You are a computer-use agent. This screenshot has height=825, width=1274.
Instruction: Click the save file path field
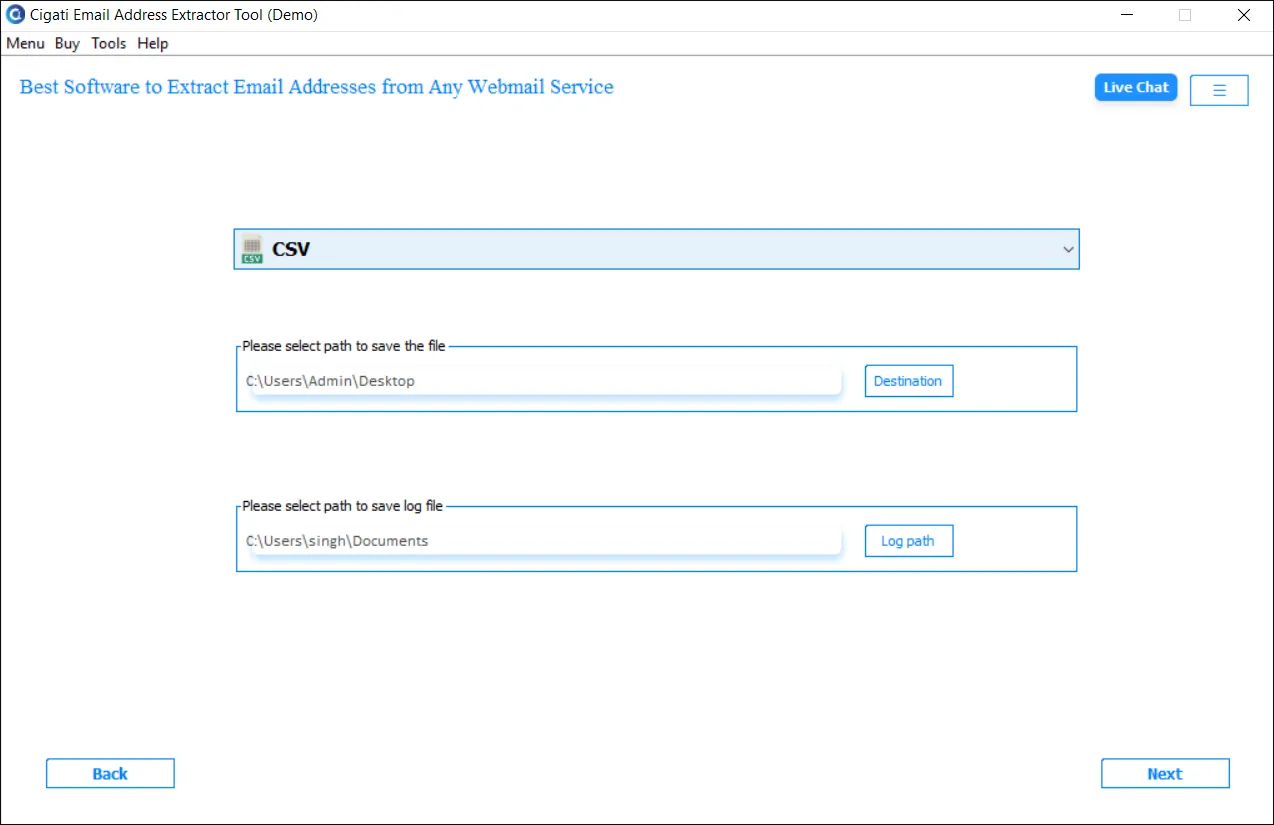point(545,381)
